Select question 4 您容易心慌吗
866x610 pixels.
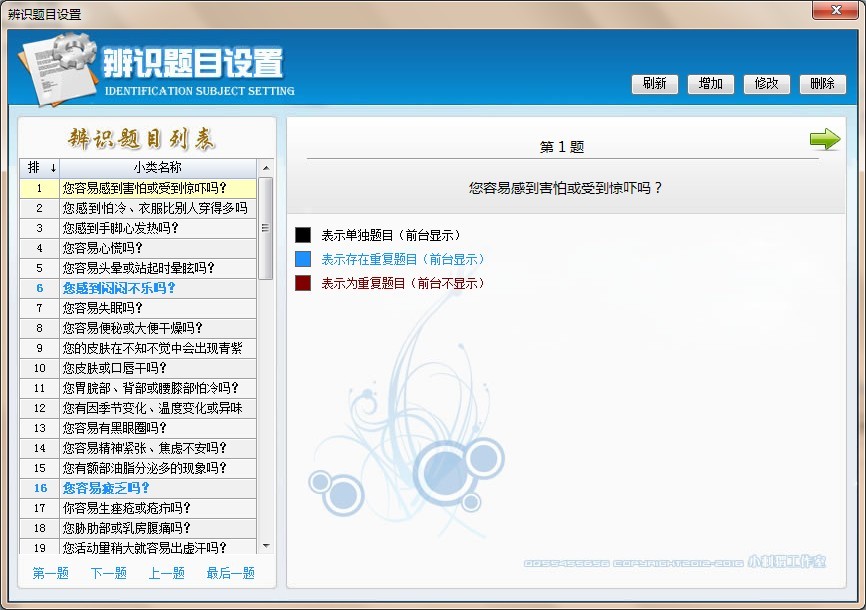tap(103, 248)
